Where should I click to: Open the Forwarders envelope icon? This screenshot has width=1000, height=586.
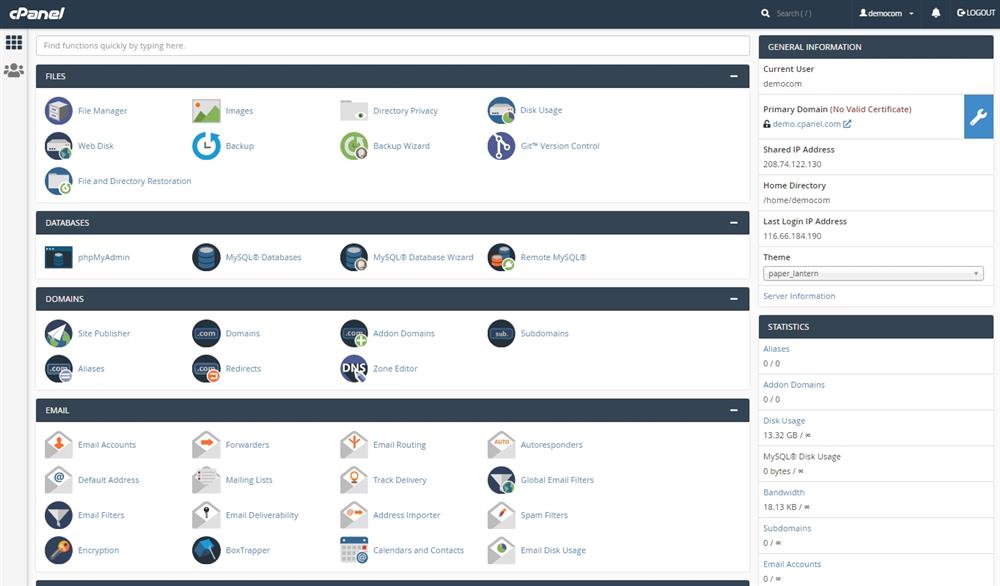tap(206, 445)
